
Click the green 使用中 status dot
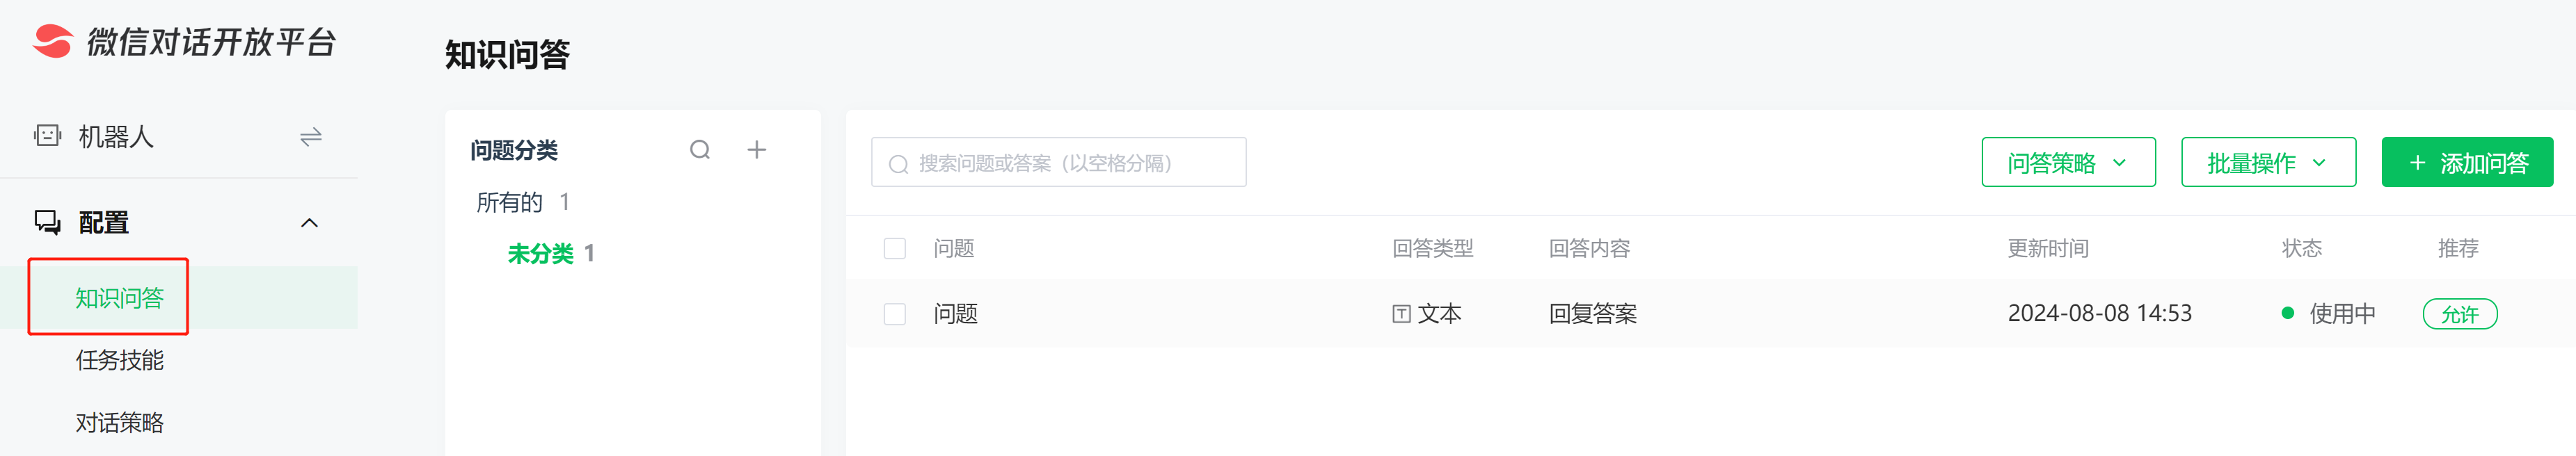tap(2287, 314)
